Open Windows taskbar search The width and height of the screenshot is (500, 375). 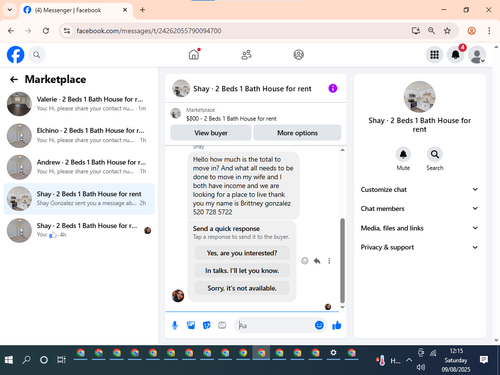pos(26,360)
